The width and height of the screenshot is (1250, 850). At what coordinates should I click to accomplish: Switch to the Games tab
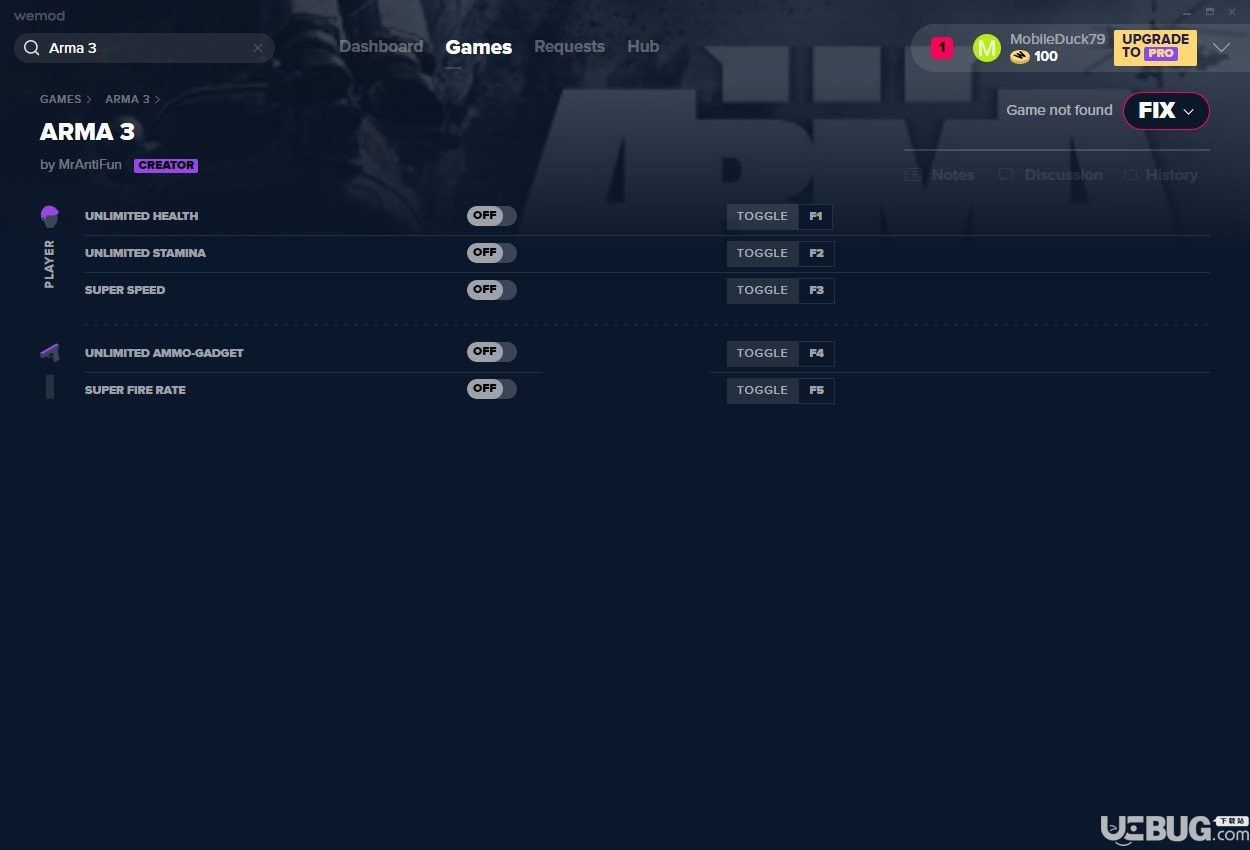click(479, 47)
